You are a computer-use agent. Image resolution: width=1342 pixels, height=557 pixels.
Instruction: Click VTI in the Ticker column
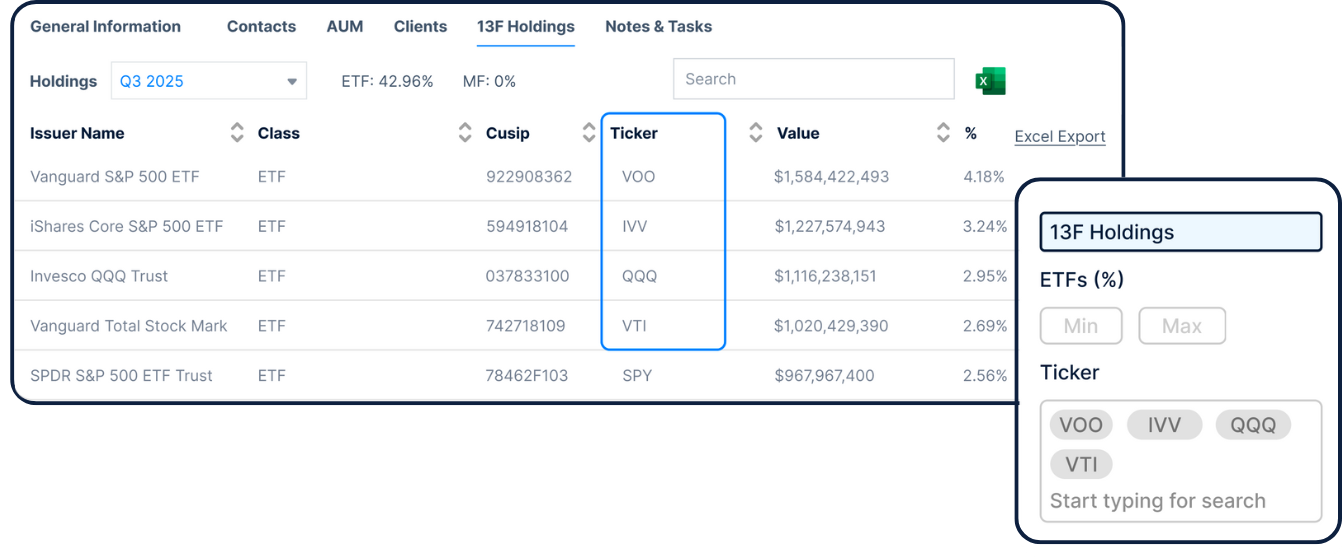pos(635,326)
